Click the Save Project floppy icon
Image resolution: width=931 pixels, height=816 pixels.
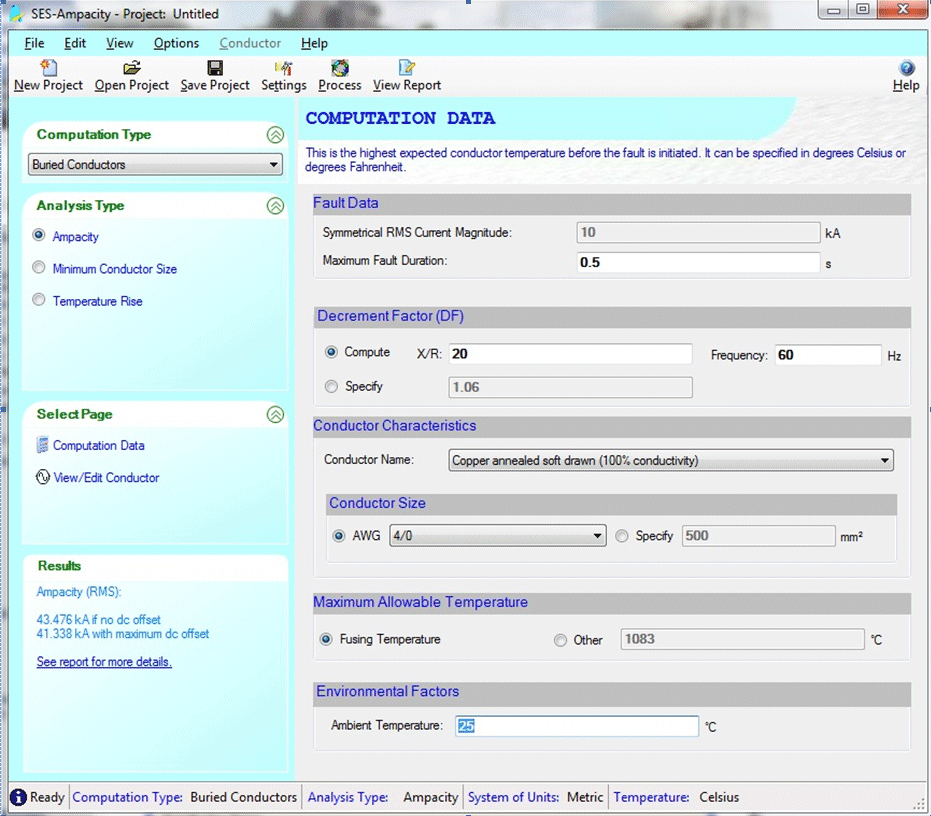[x=215, y=68]
